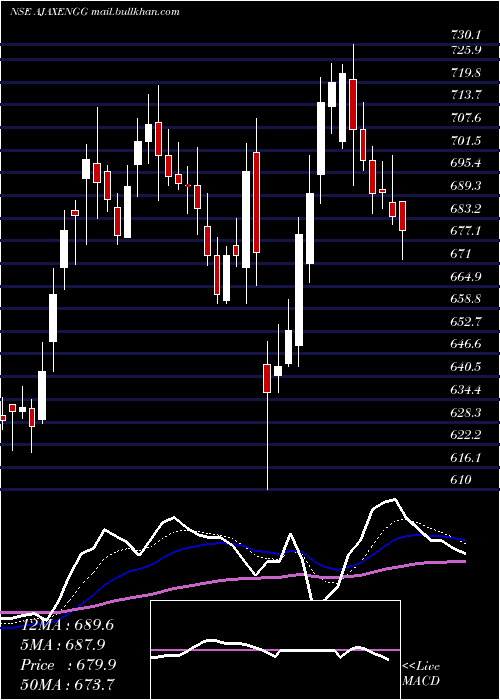Click the 610 price axis label
The image size is (500, 700).
[x=461, y=480]
